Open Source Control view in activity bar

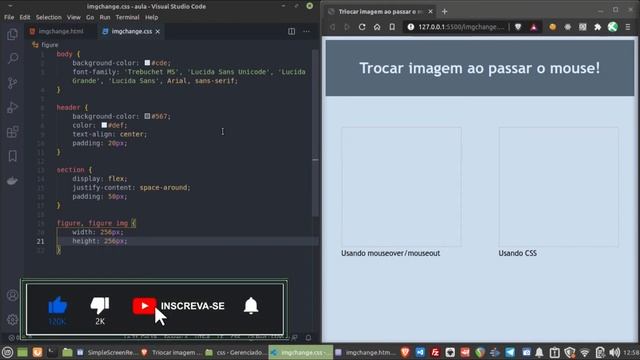click(12, 83)
